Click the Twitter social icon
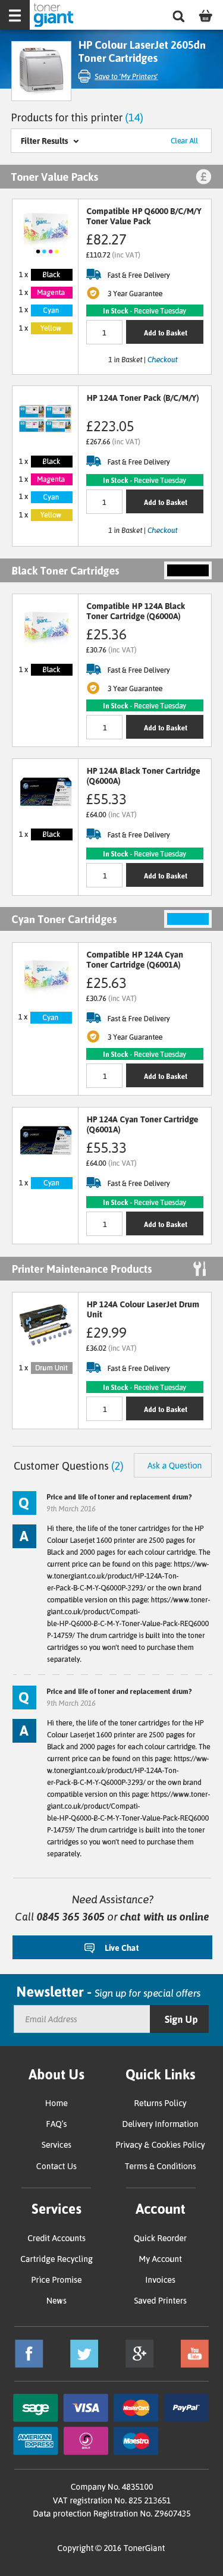This screenshot has height=2576, width=223. click(x=84, y=2354)
